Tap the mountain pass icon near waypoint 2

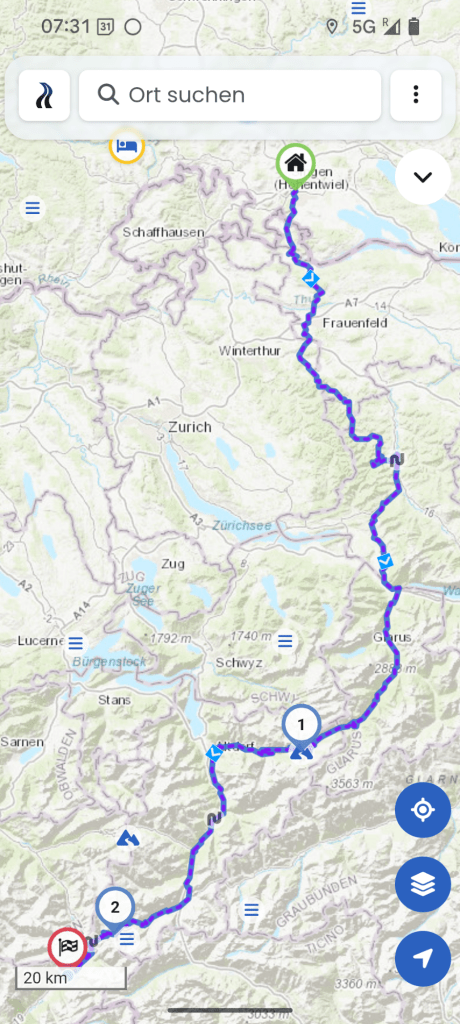[127, 839]
